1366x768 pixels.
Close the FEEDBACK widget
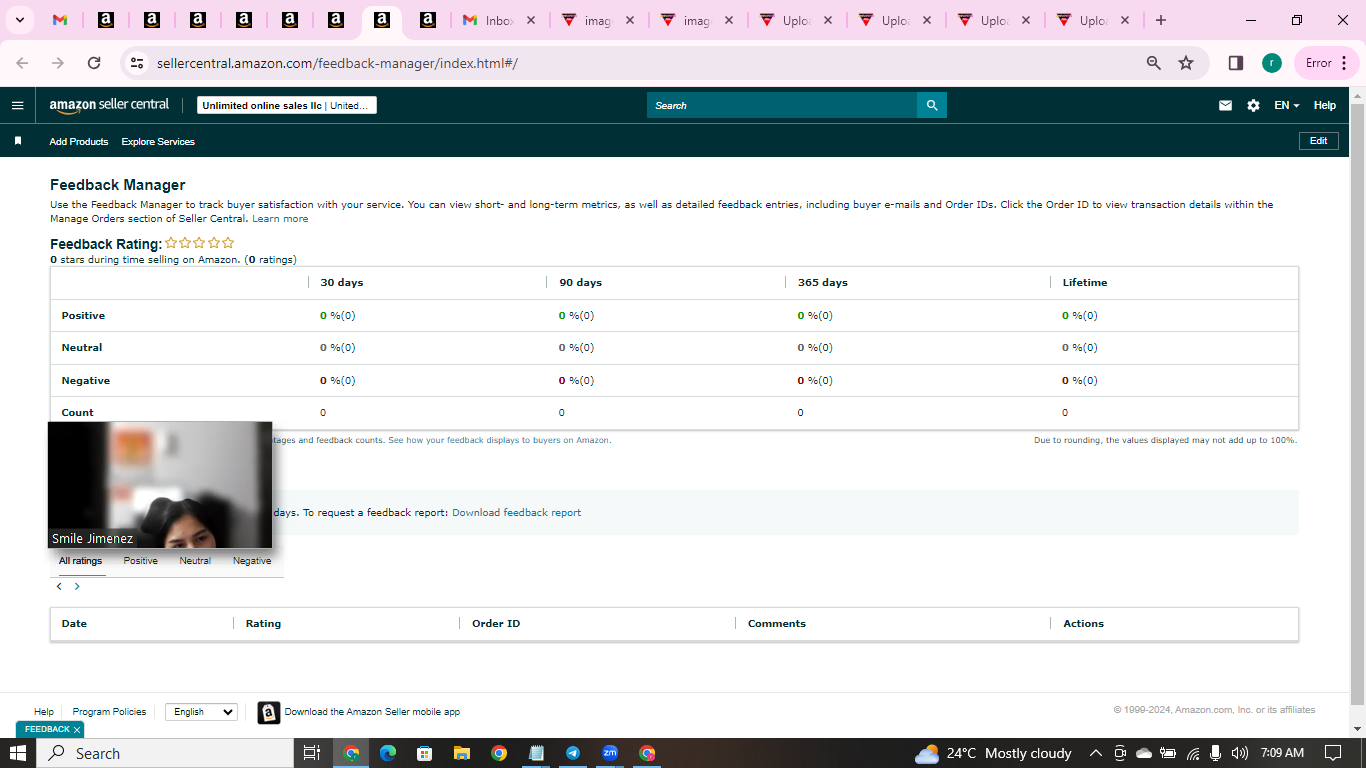[x=77, y=730]
